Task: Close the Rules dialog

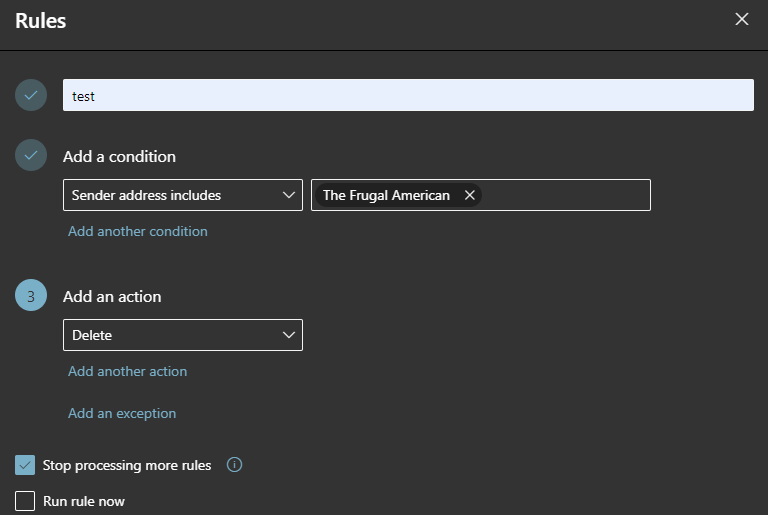Action: (742, 19)
